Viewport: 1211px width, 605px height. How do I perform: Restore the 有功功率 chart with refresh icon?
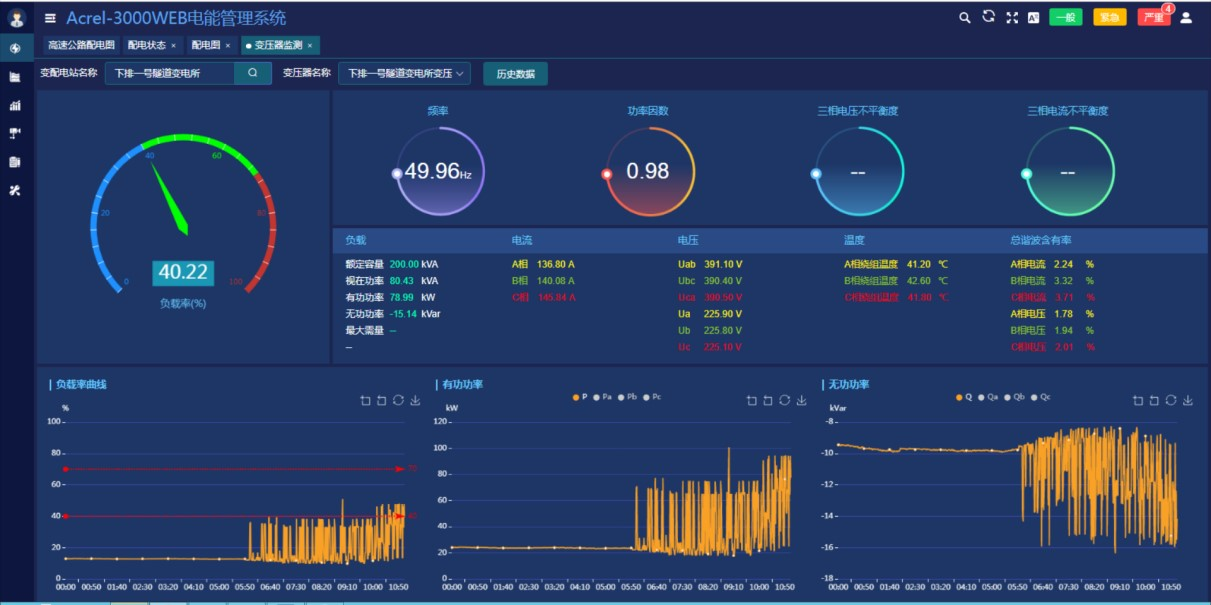[x=785, y=401]
